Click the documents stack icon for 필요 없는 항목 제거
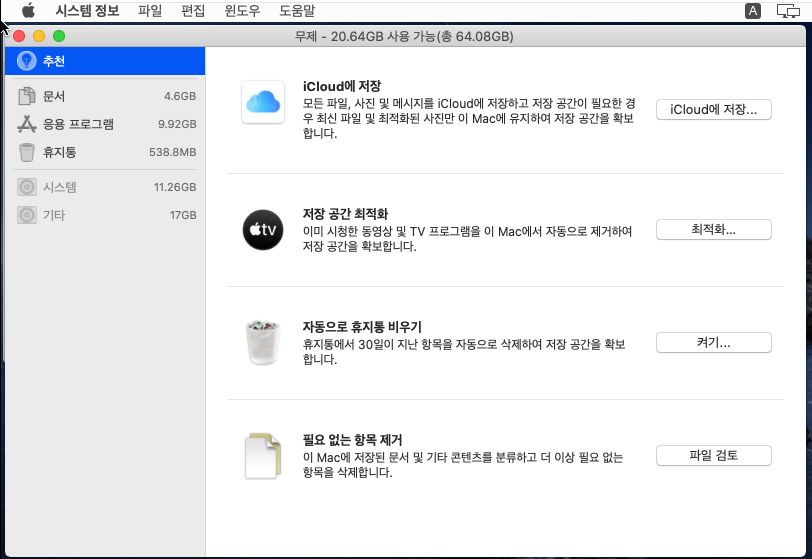The width and height of the screenshot is (812, 559). 264,456
